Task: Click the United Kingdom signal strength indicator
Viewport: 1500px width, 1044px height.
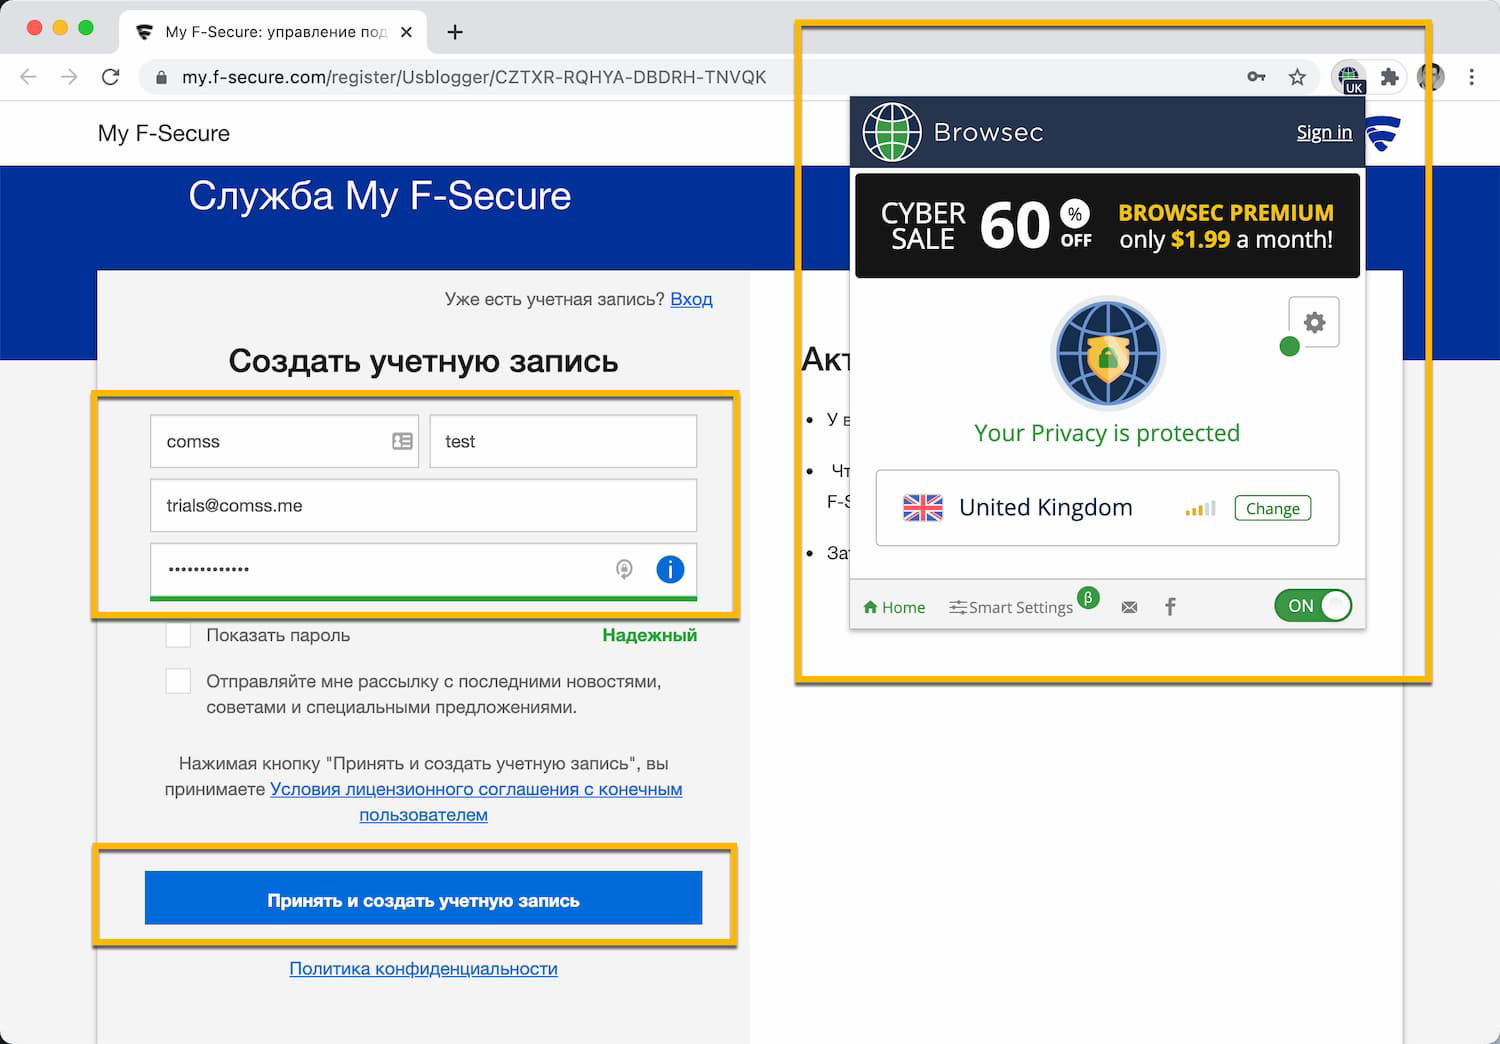Action: pyautogui.click(x=1199, y=508)
